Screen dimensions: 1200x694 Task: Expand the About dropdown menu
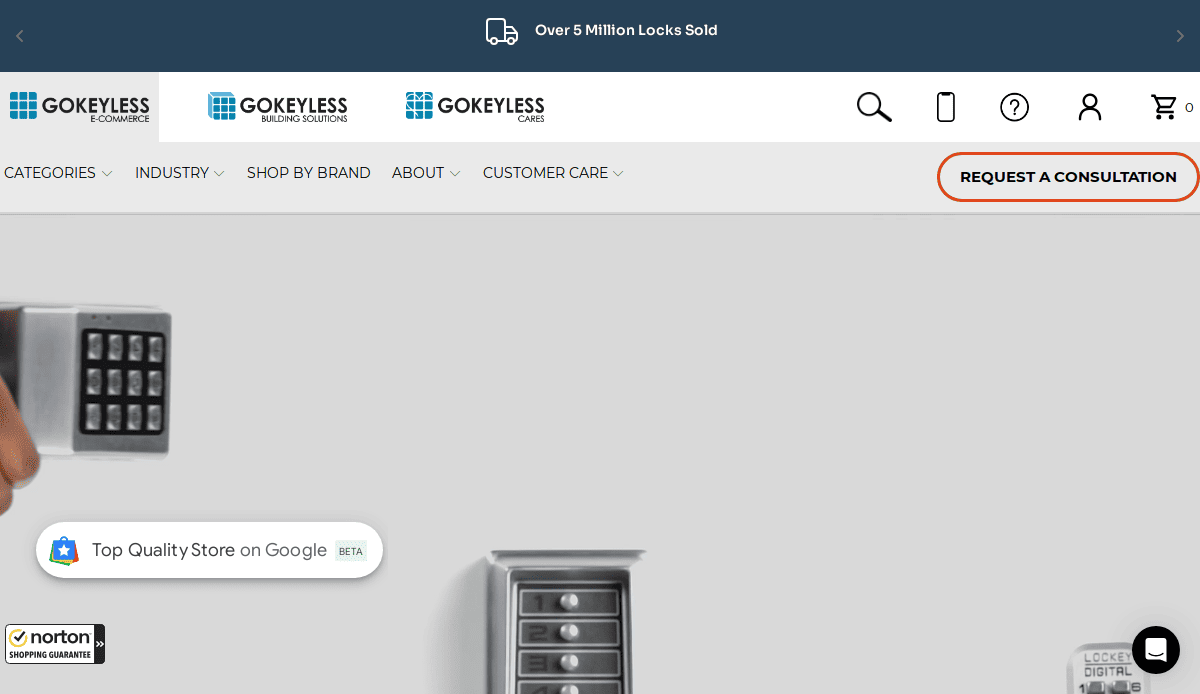click(x=425, y=173)
